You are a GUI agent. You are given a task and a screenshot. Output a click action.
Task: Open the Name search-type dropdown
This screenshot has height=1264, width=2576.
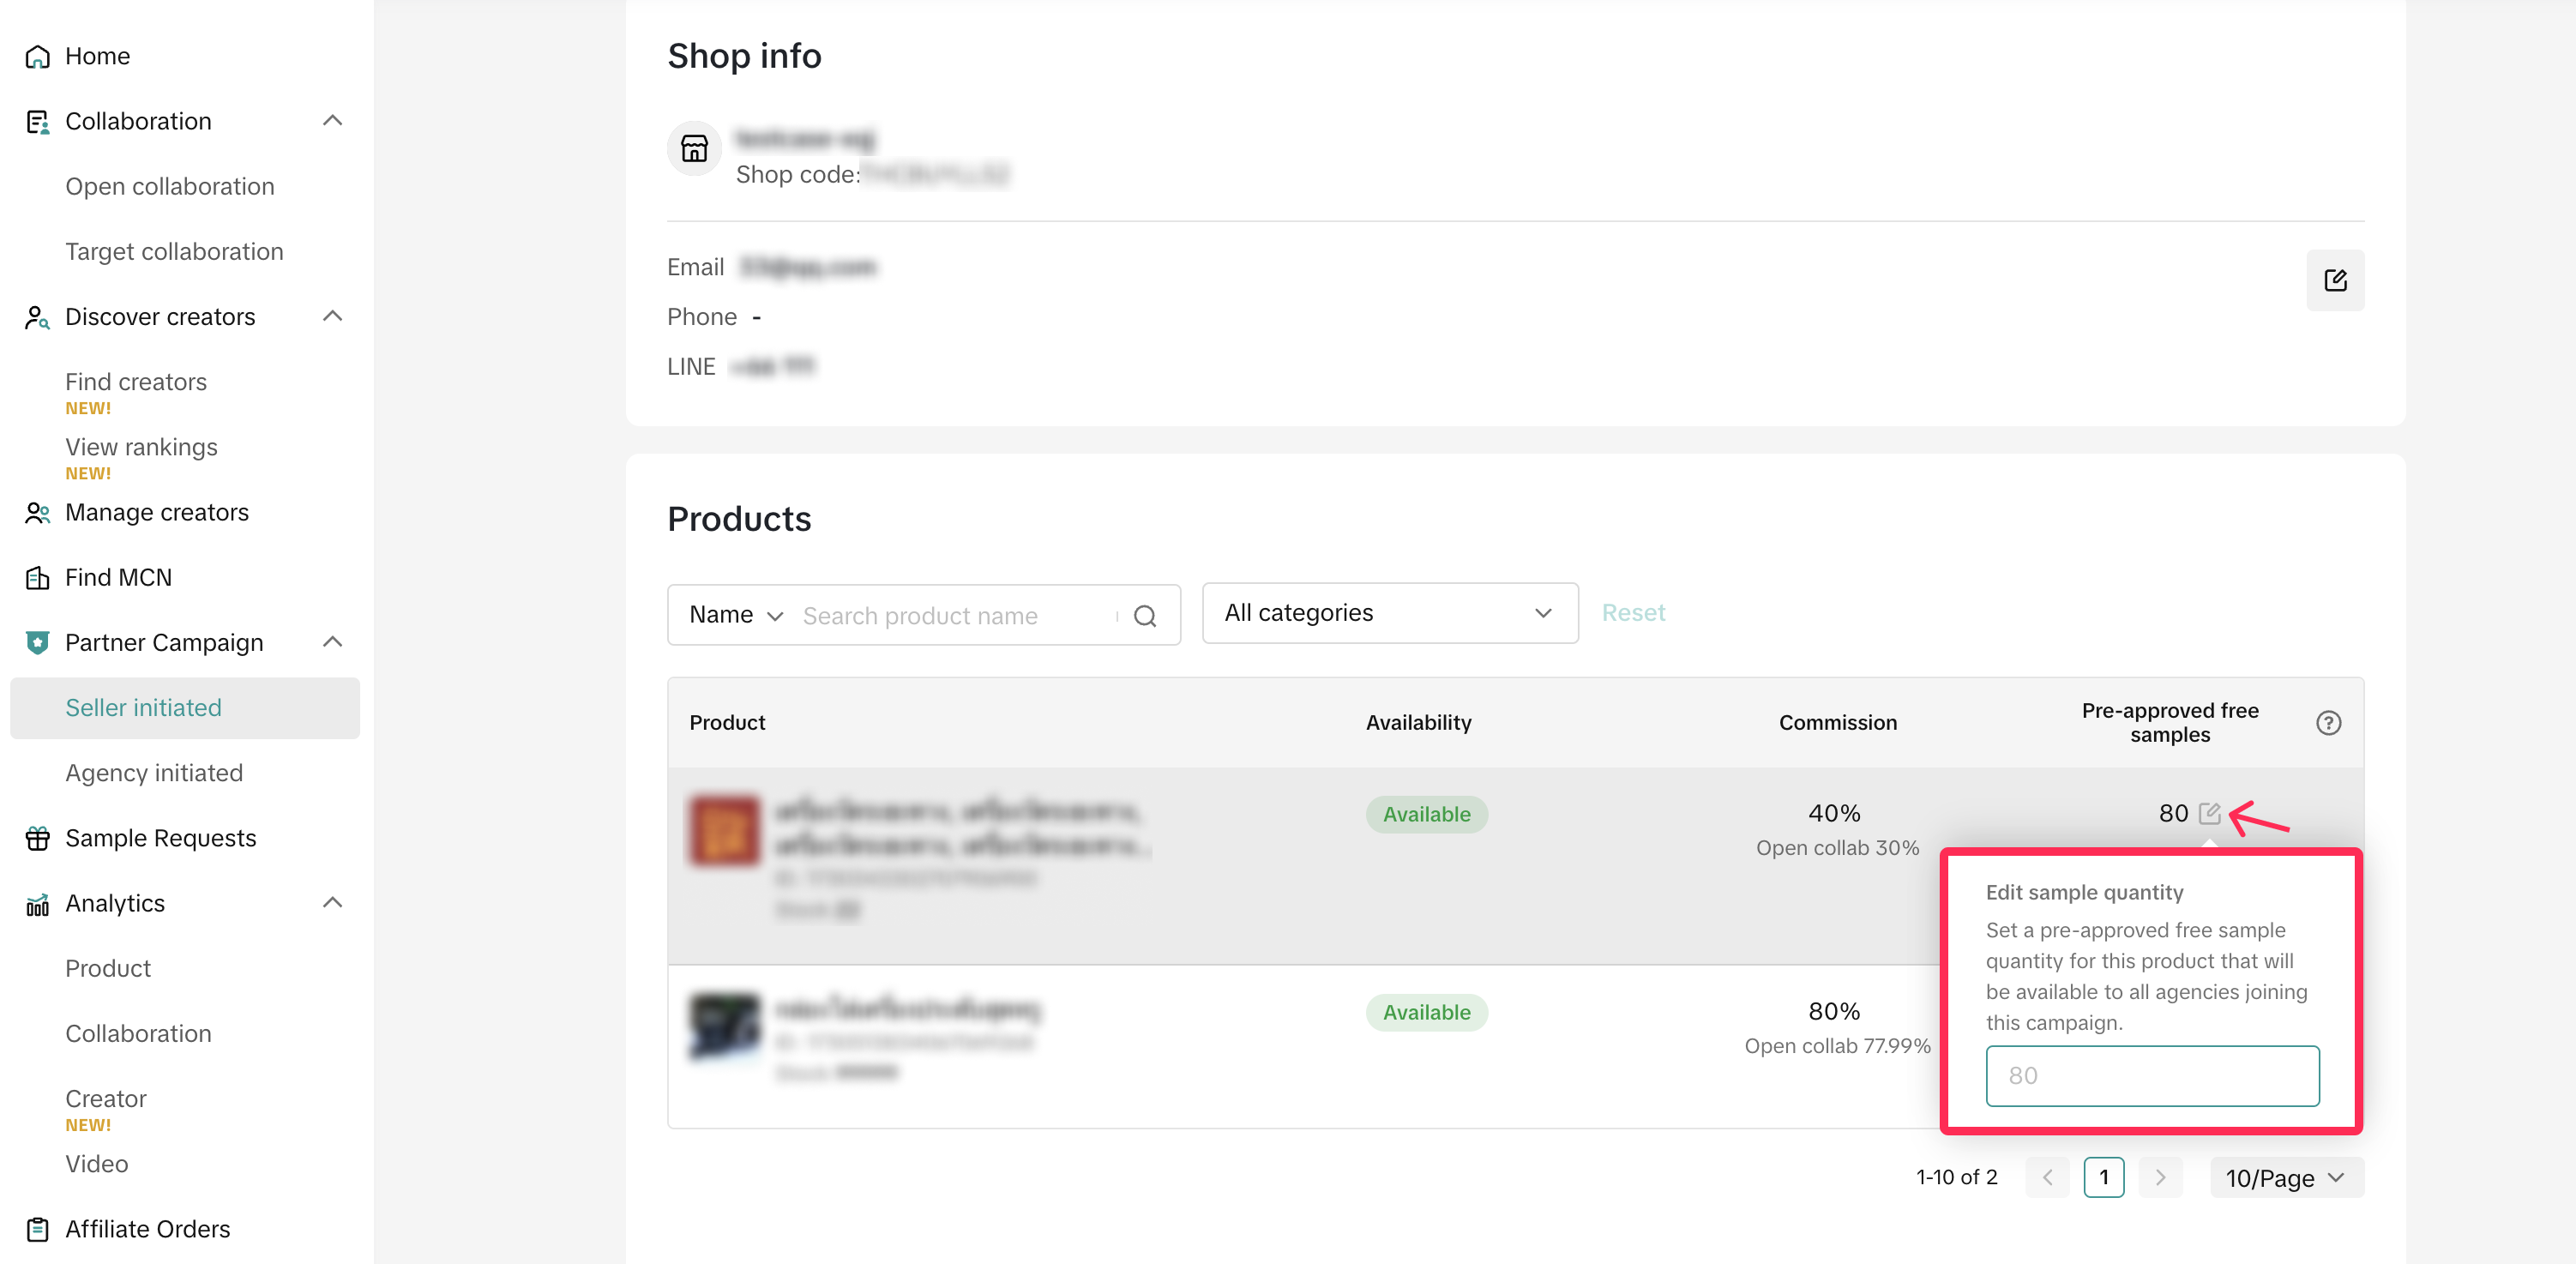[x=736, y=615]
